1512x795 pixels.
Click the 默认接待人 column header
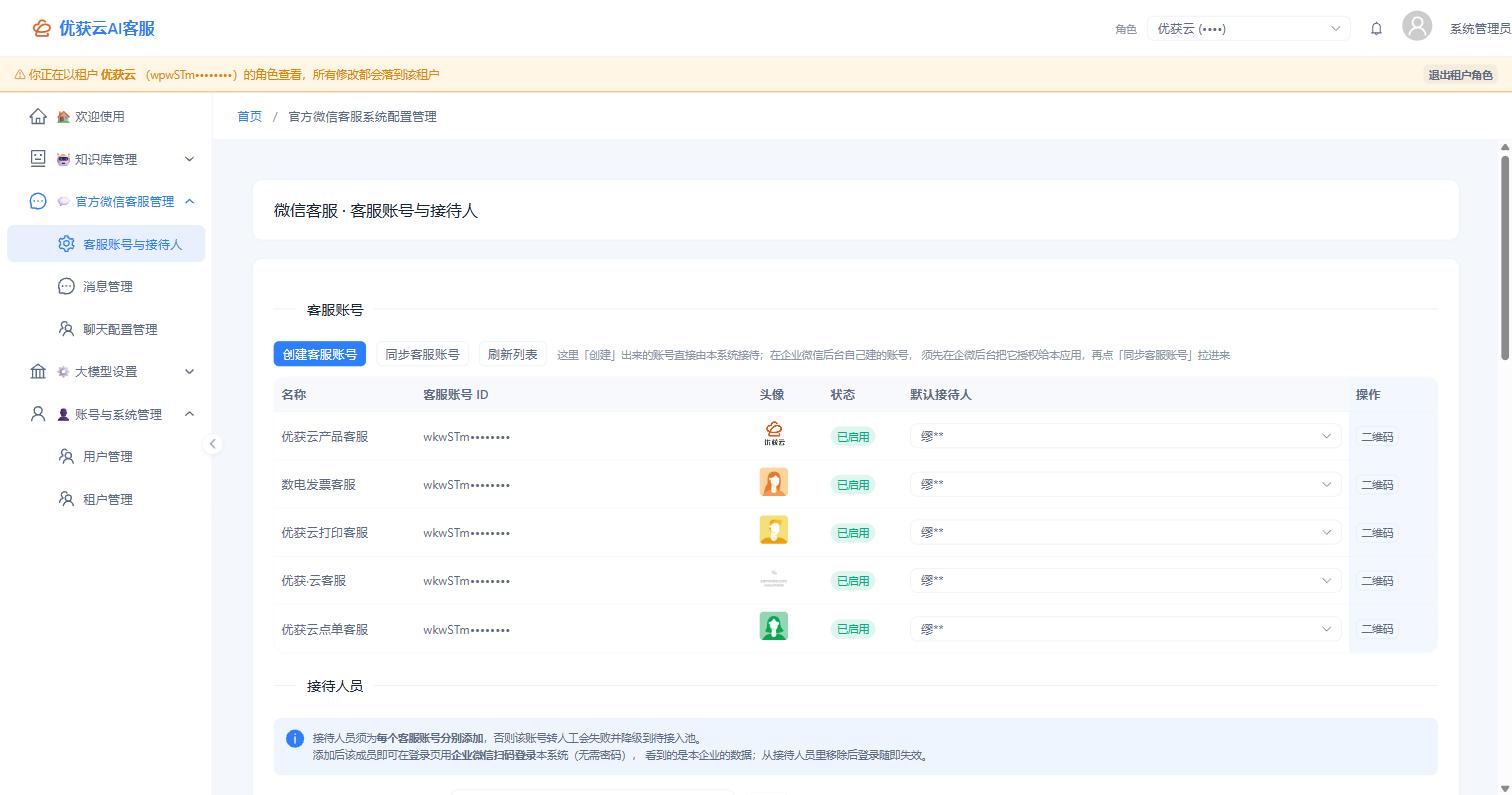(940, 394)
